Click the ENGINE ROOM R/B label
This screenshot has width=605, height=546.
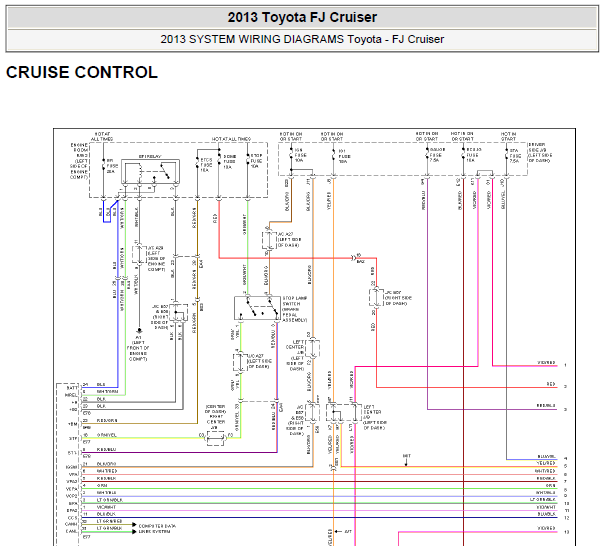(79, 161)
